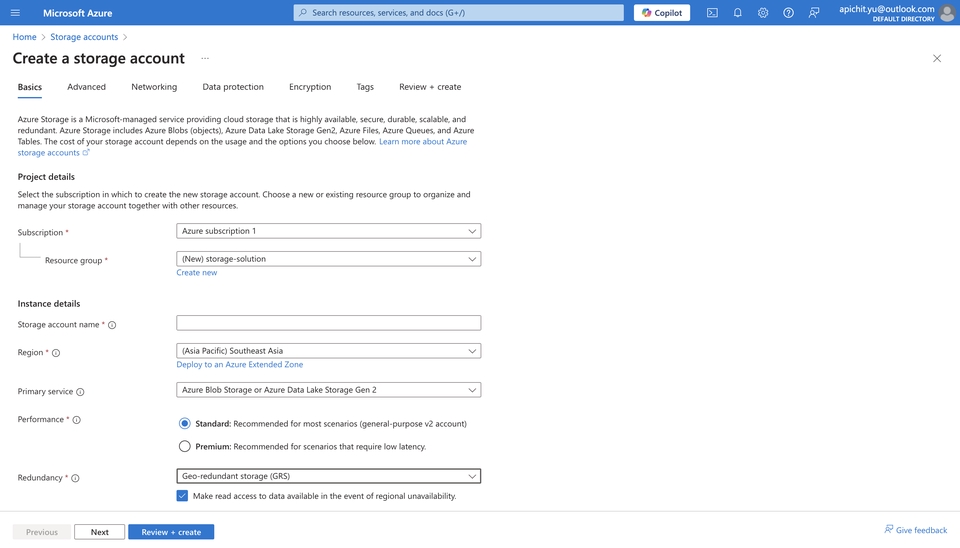Open the Redundancy dropdown
This screenshot has height=548, width=960.
pos(328,476)
